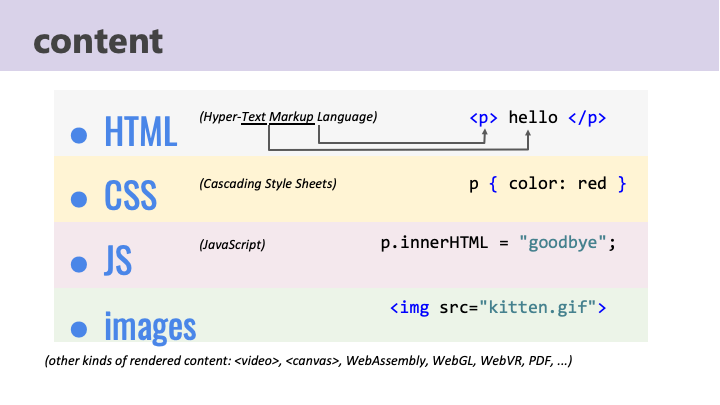Click the "goodbye" string in JS code
The width and height of the screenshot is (720, 405).
[563, 243]
